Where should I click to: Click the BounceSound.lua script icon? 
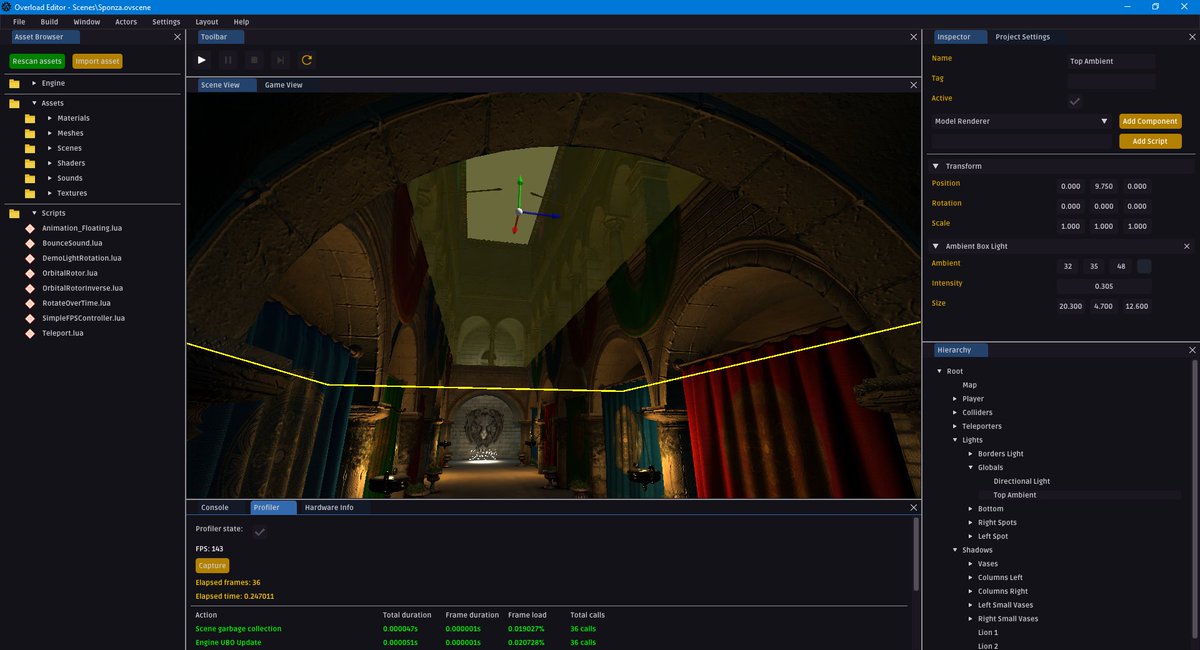[x=30, y=243]
